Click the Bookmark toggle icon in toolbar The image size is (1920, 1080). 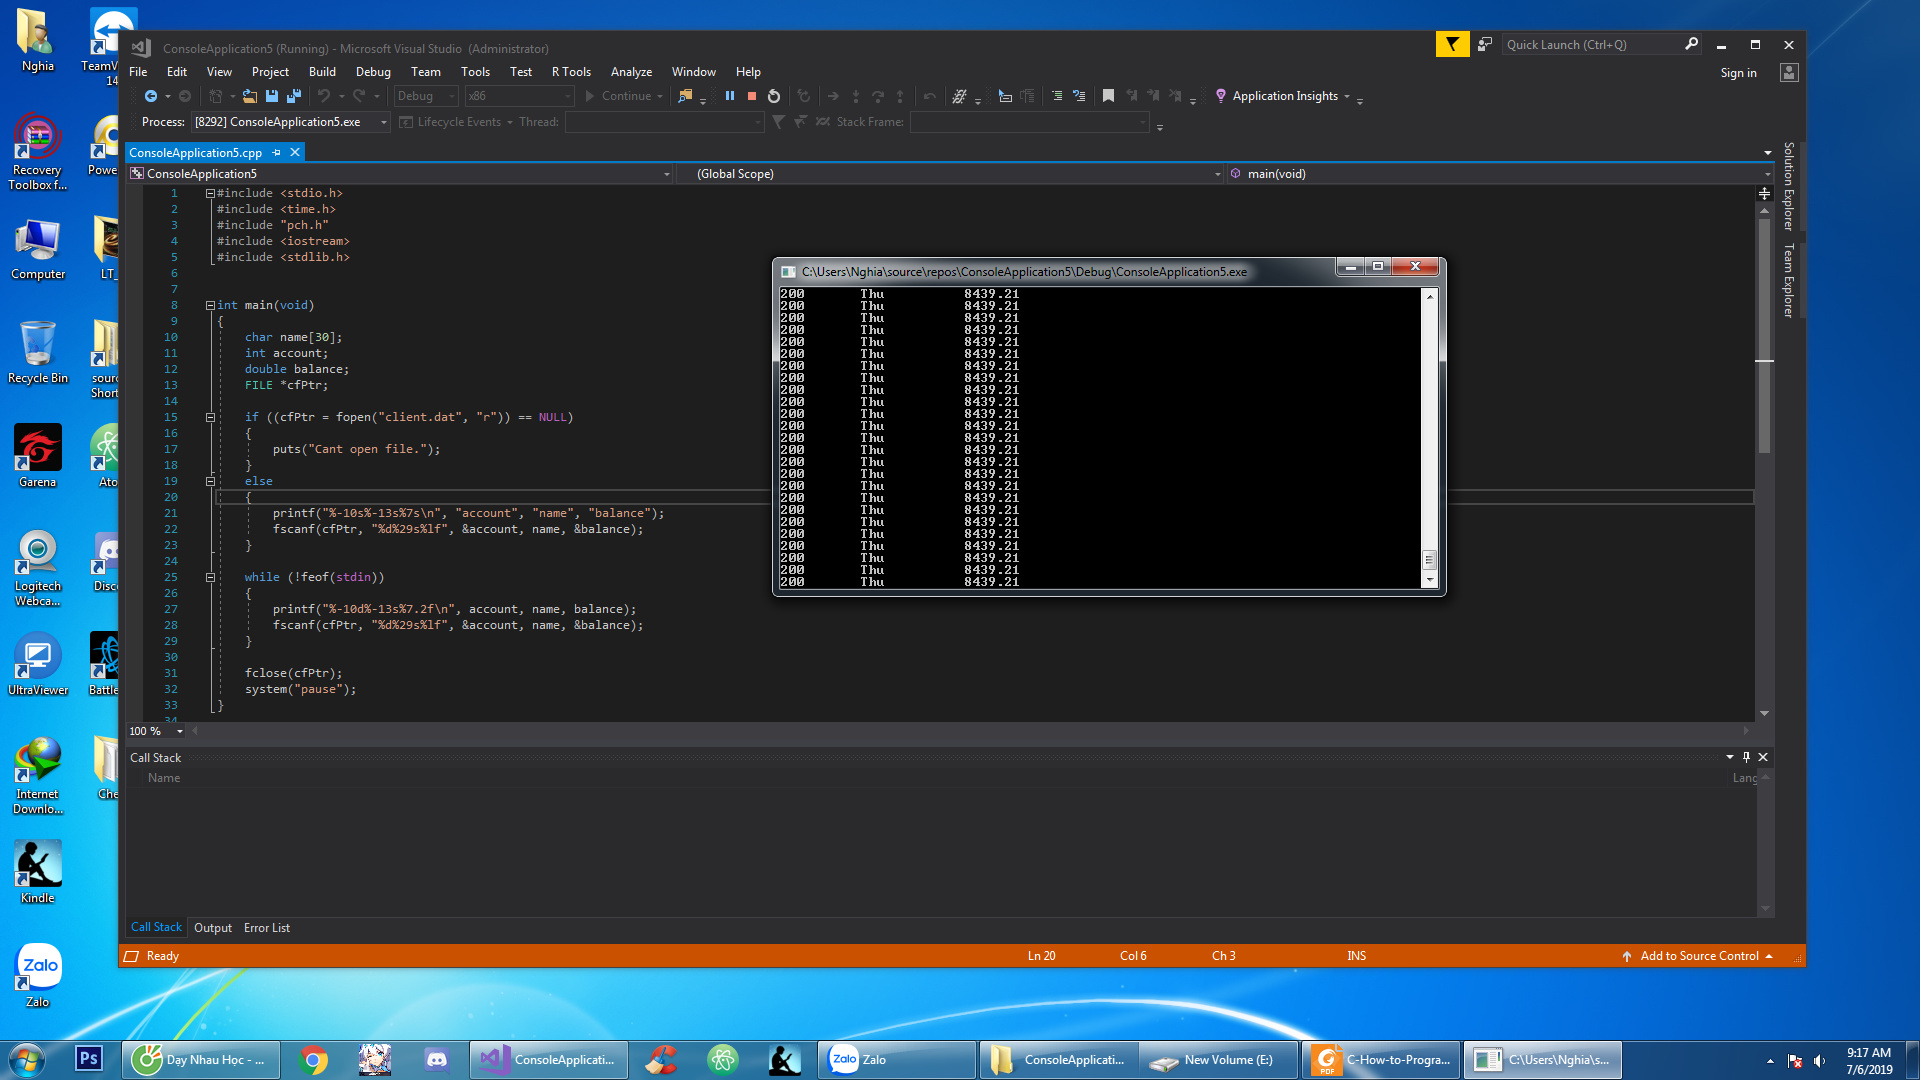[1108, 96]
